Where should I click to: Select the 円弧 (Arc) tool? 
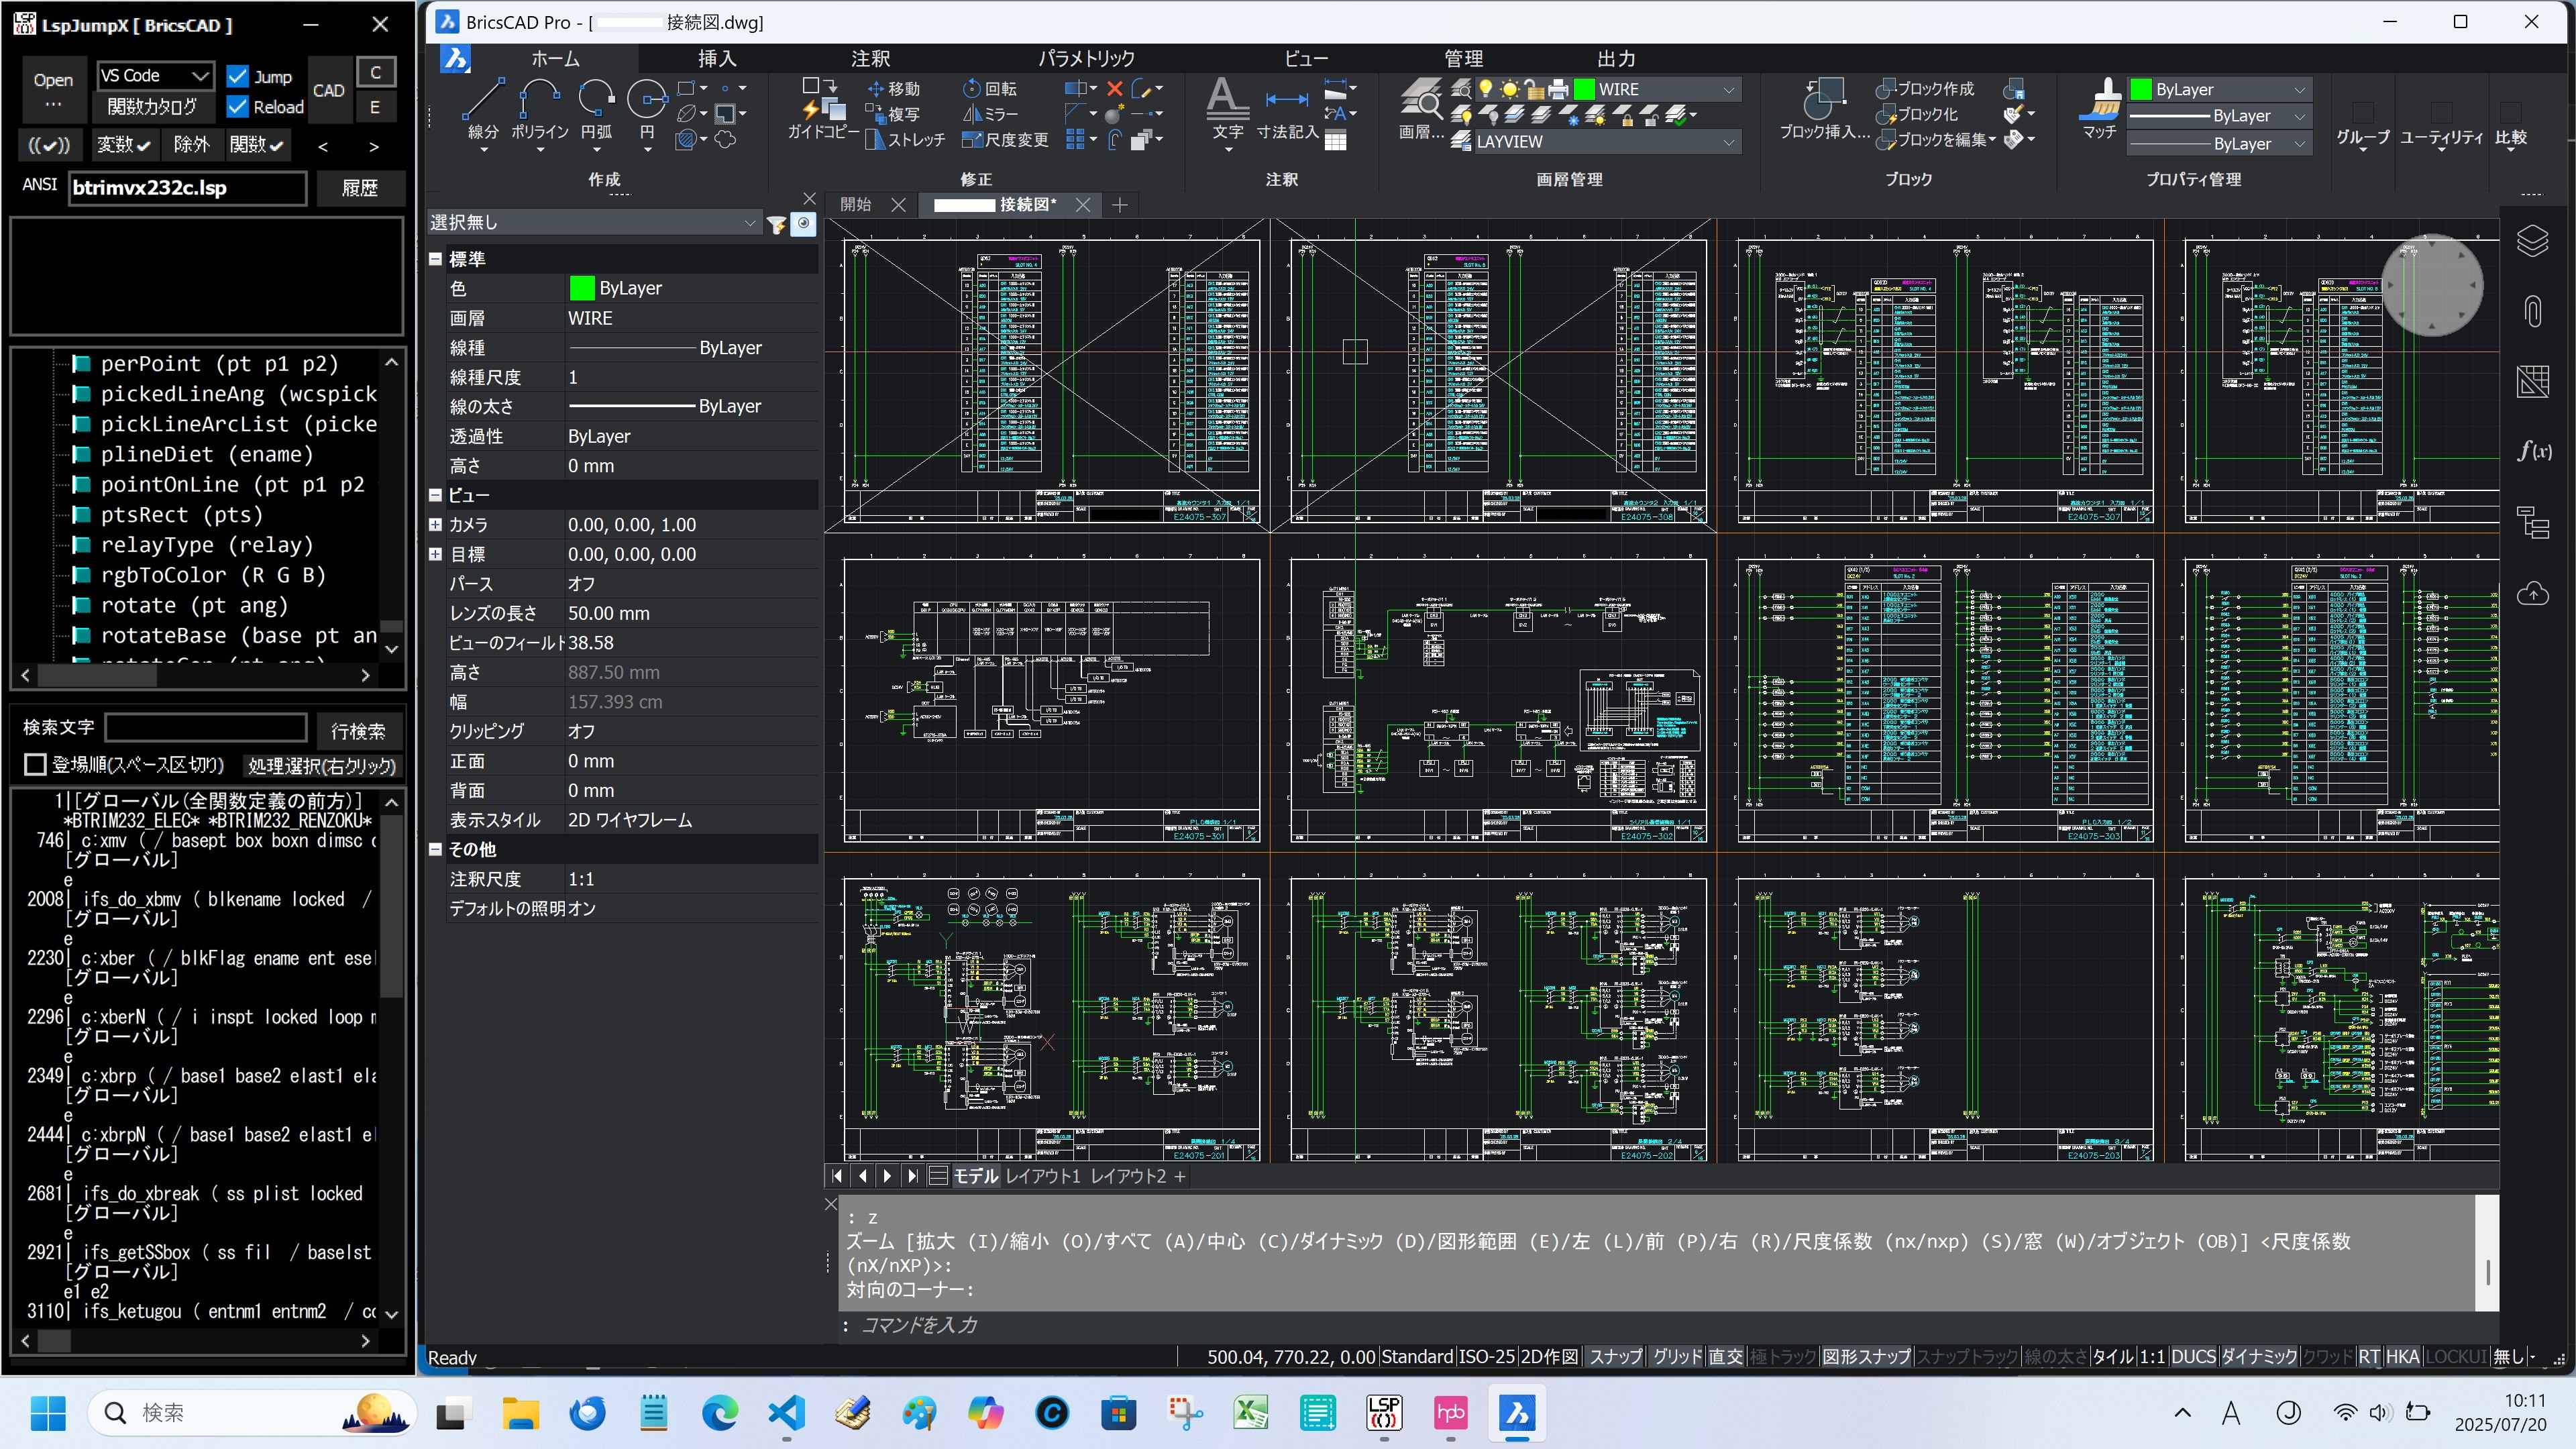tap(596, 108)
